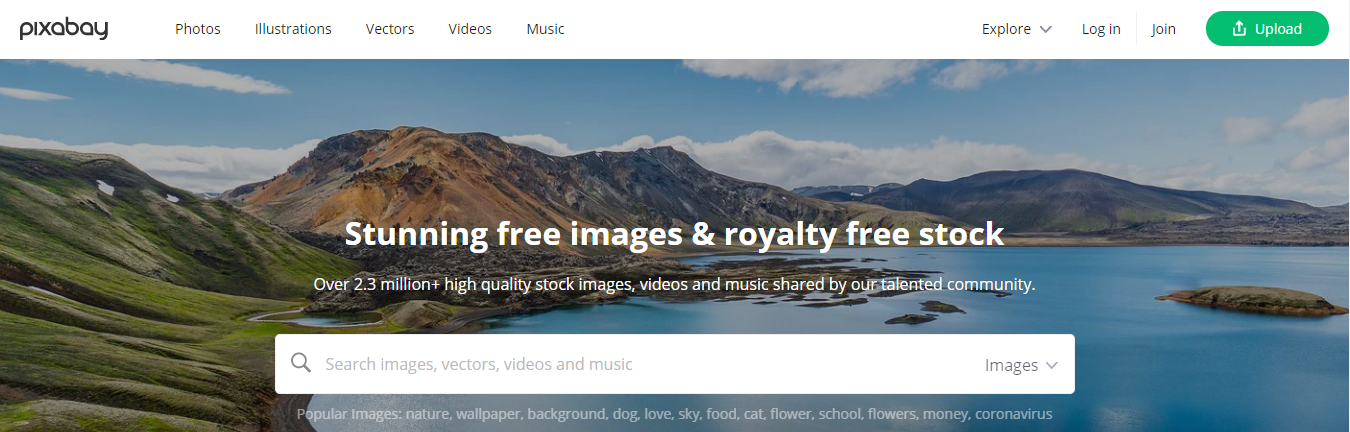Expand the Explore dropdown menu
1350x432 pixels.
click(x=1016, y=29)
